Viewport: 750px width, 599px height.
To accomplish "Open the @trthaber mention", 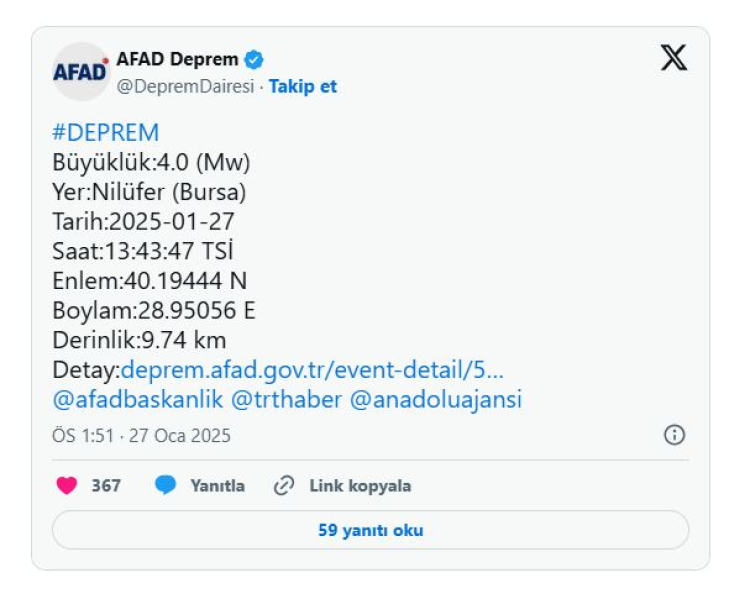I will click(x=287, y=399).
